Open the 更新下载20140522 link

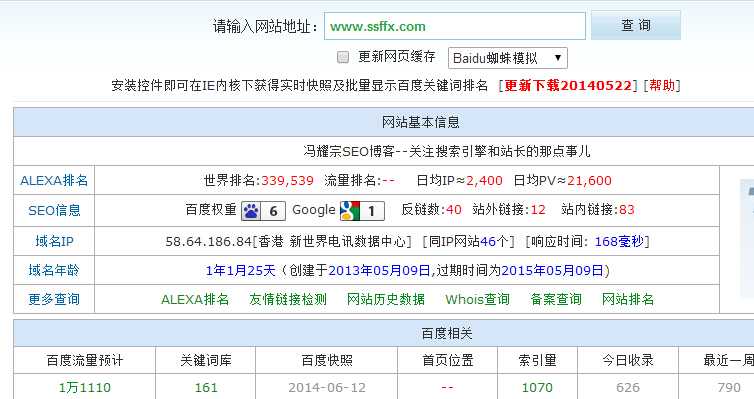coord(568,86)
